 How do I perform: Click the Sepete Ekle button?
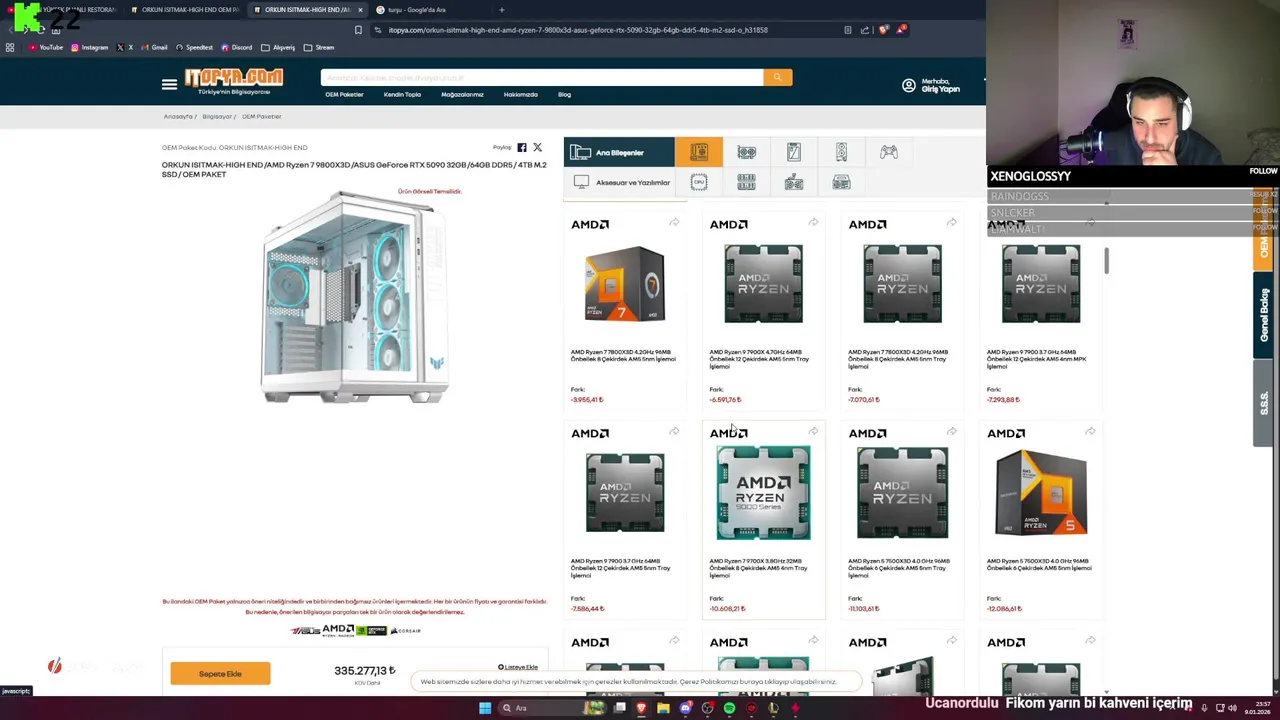220,674
